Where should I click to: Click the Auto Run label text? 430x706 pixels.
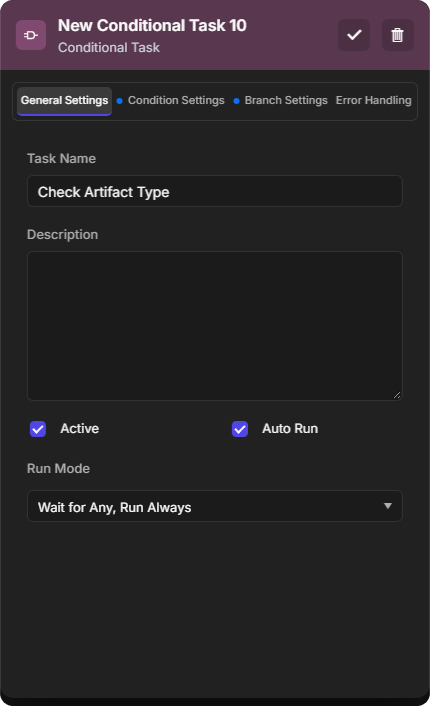pos(290,429)
